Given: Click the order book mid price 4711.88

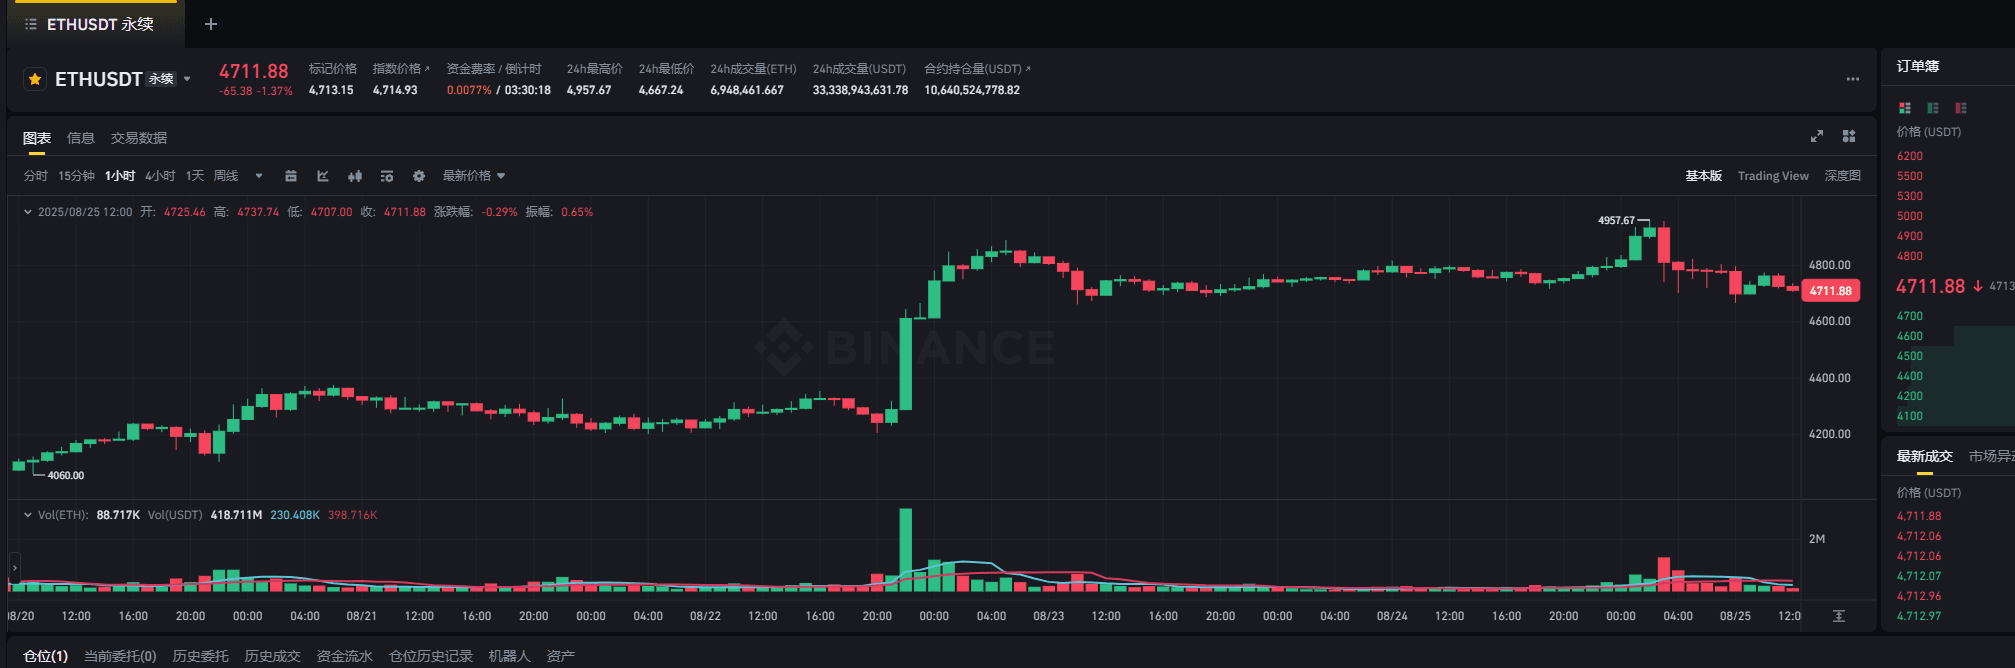Looking at the screenshot, I should point(1931,286).
